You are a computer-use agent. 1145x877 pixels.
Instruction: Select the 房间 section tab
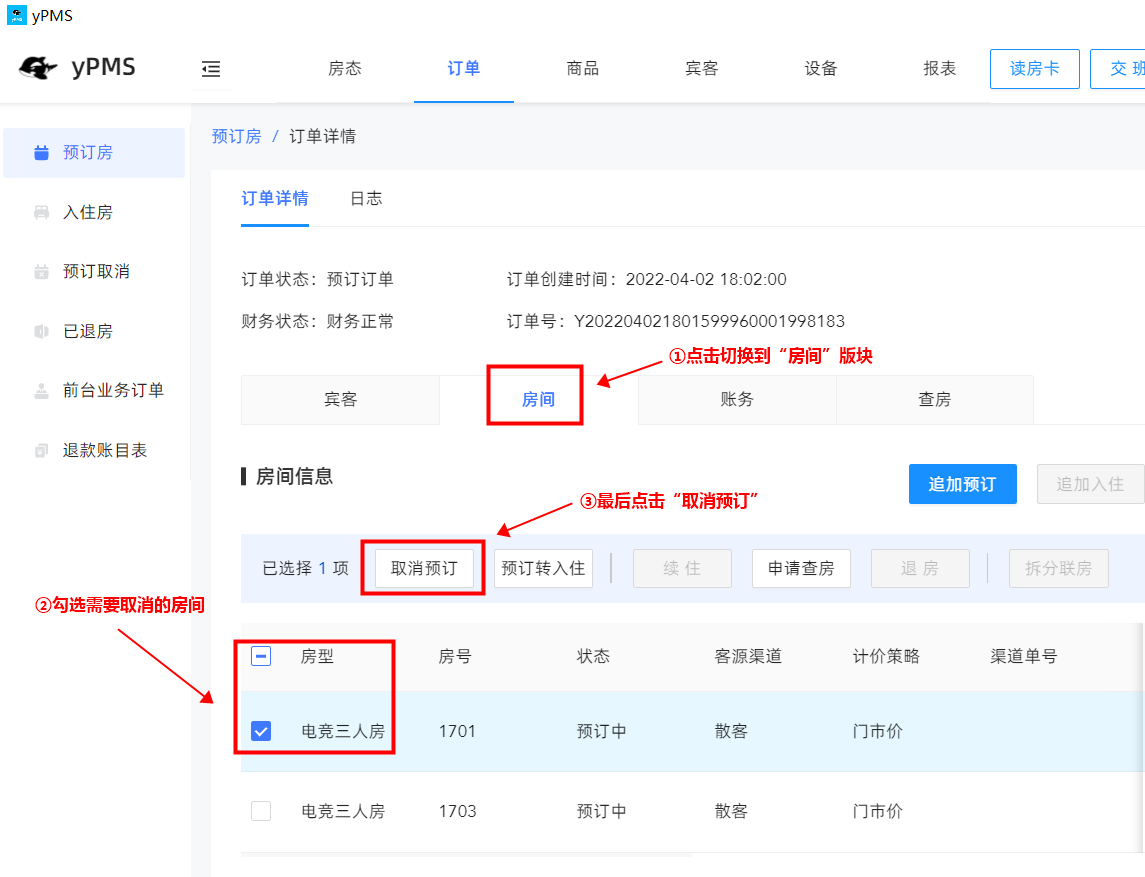coord(538,399)
